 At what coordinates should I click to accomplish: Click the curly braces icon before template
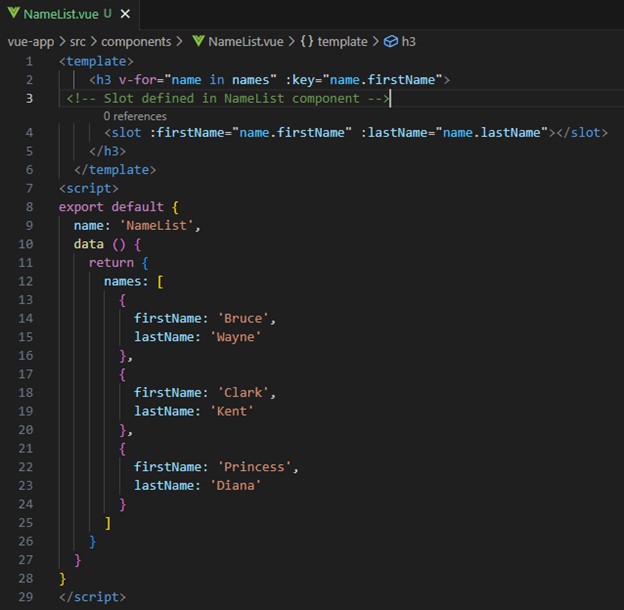pos(307,41)
